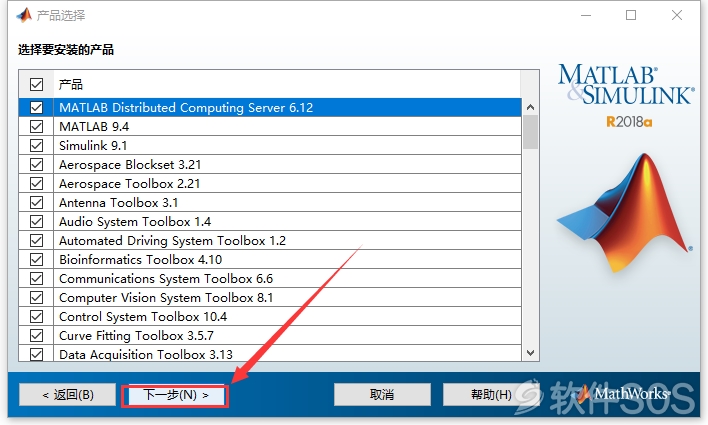This screenshot has width=708, height=425.
Task: Uncheck the Simulink 9.1 checkbox
Action: point(36,145)
